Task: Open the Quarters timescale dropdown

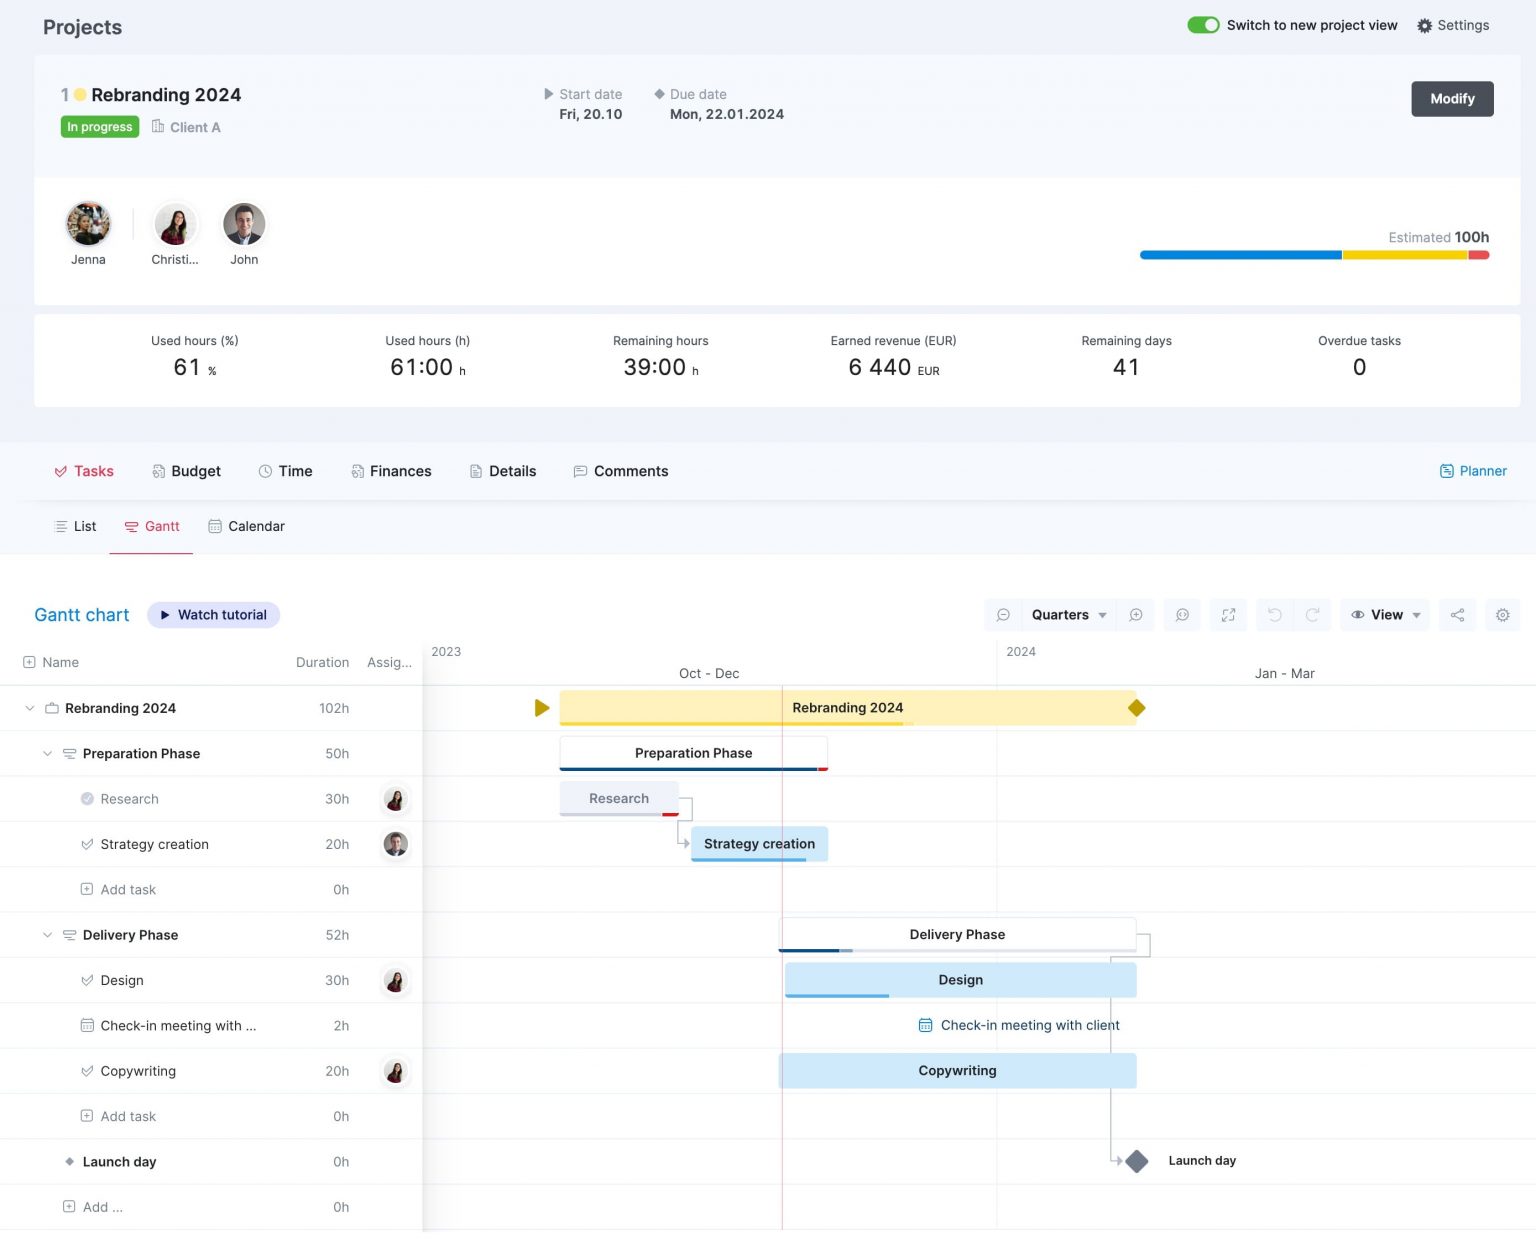Action: pyautogui.click(x=1068, y=615)
